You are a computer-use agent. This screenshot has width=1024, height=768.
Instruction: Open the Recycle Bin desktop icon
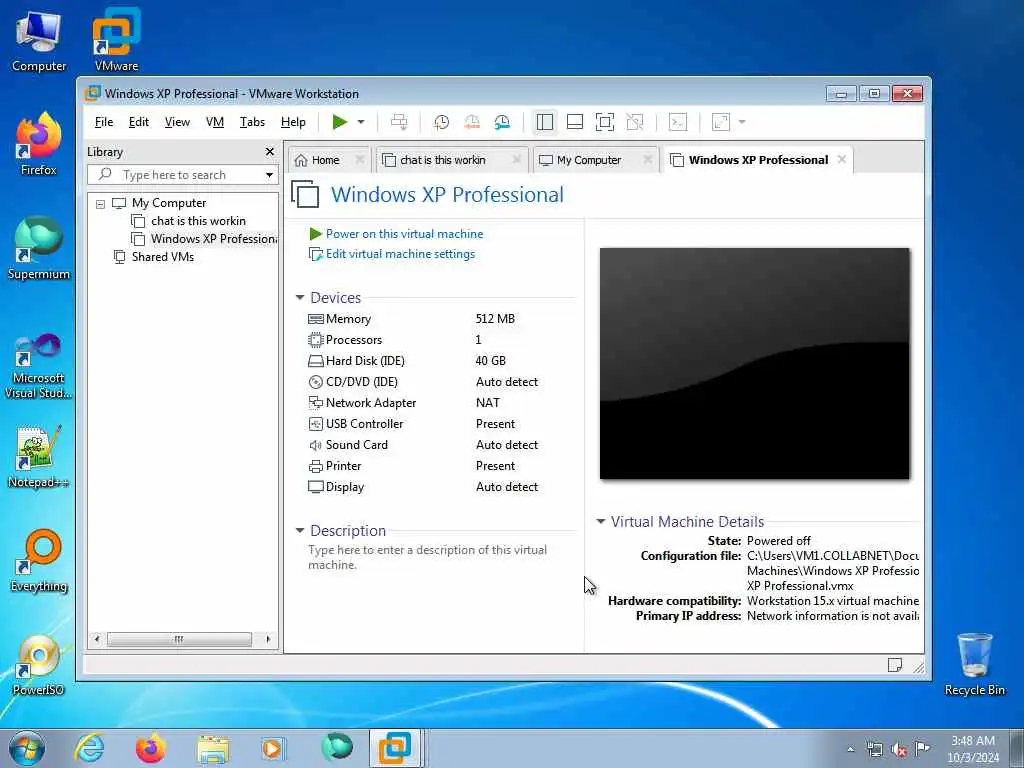[x=974, y=664]
